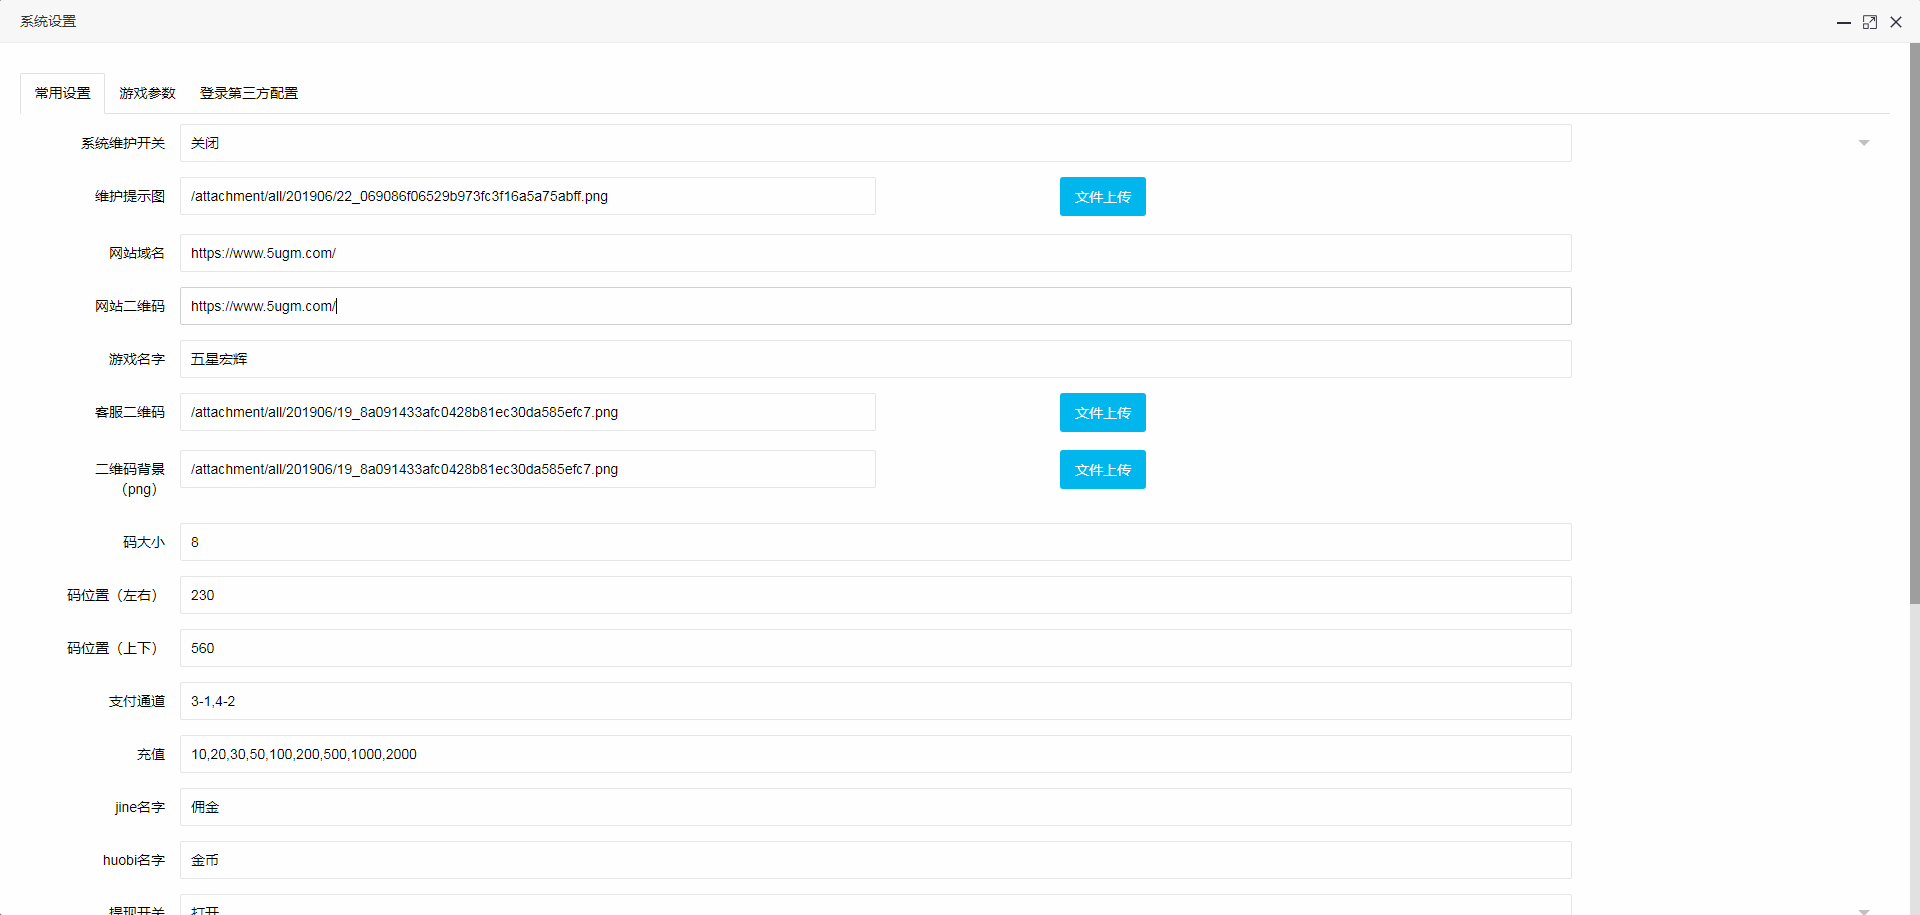Click the 码大小 input with value 8
Viewport: 1920px width, 915px height.
(x=875, y=542)
